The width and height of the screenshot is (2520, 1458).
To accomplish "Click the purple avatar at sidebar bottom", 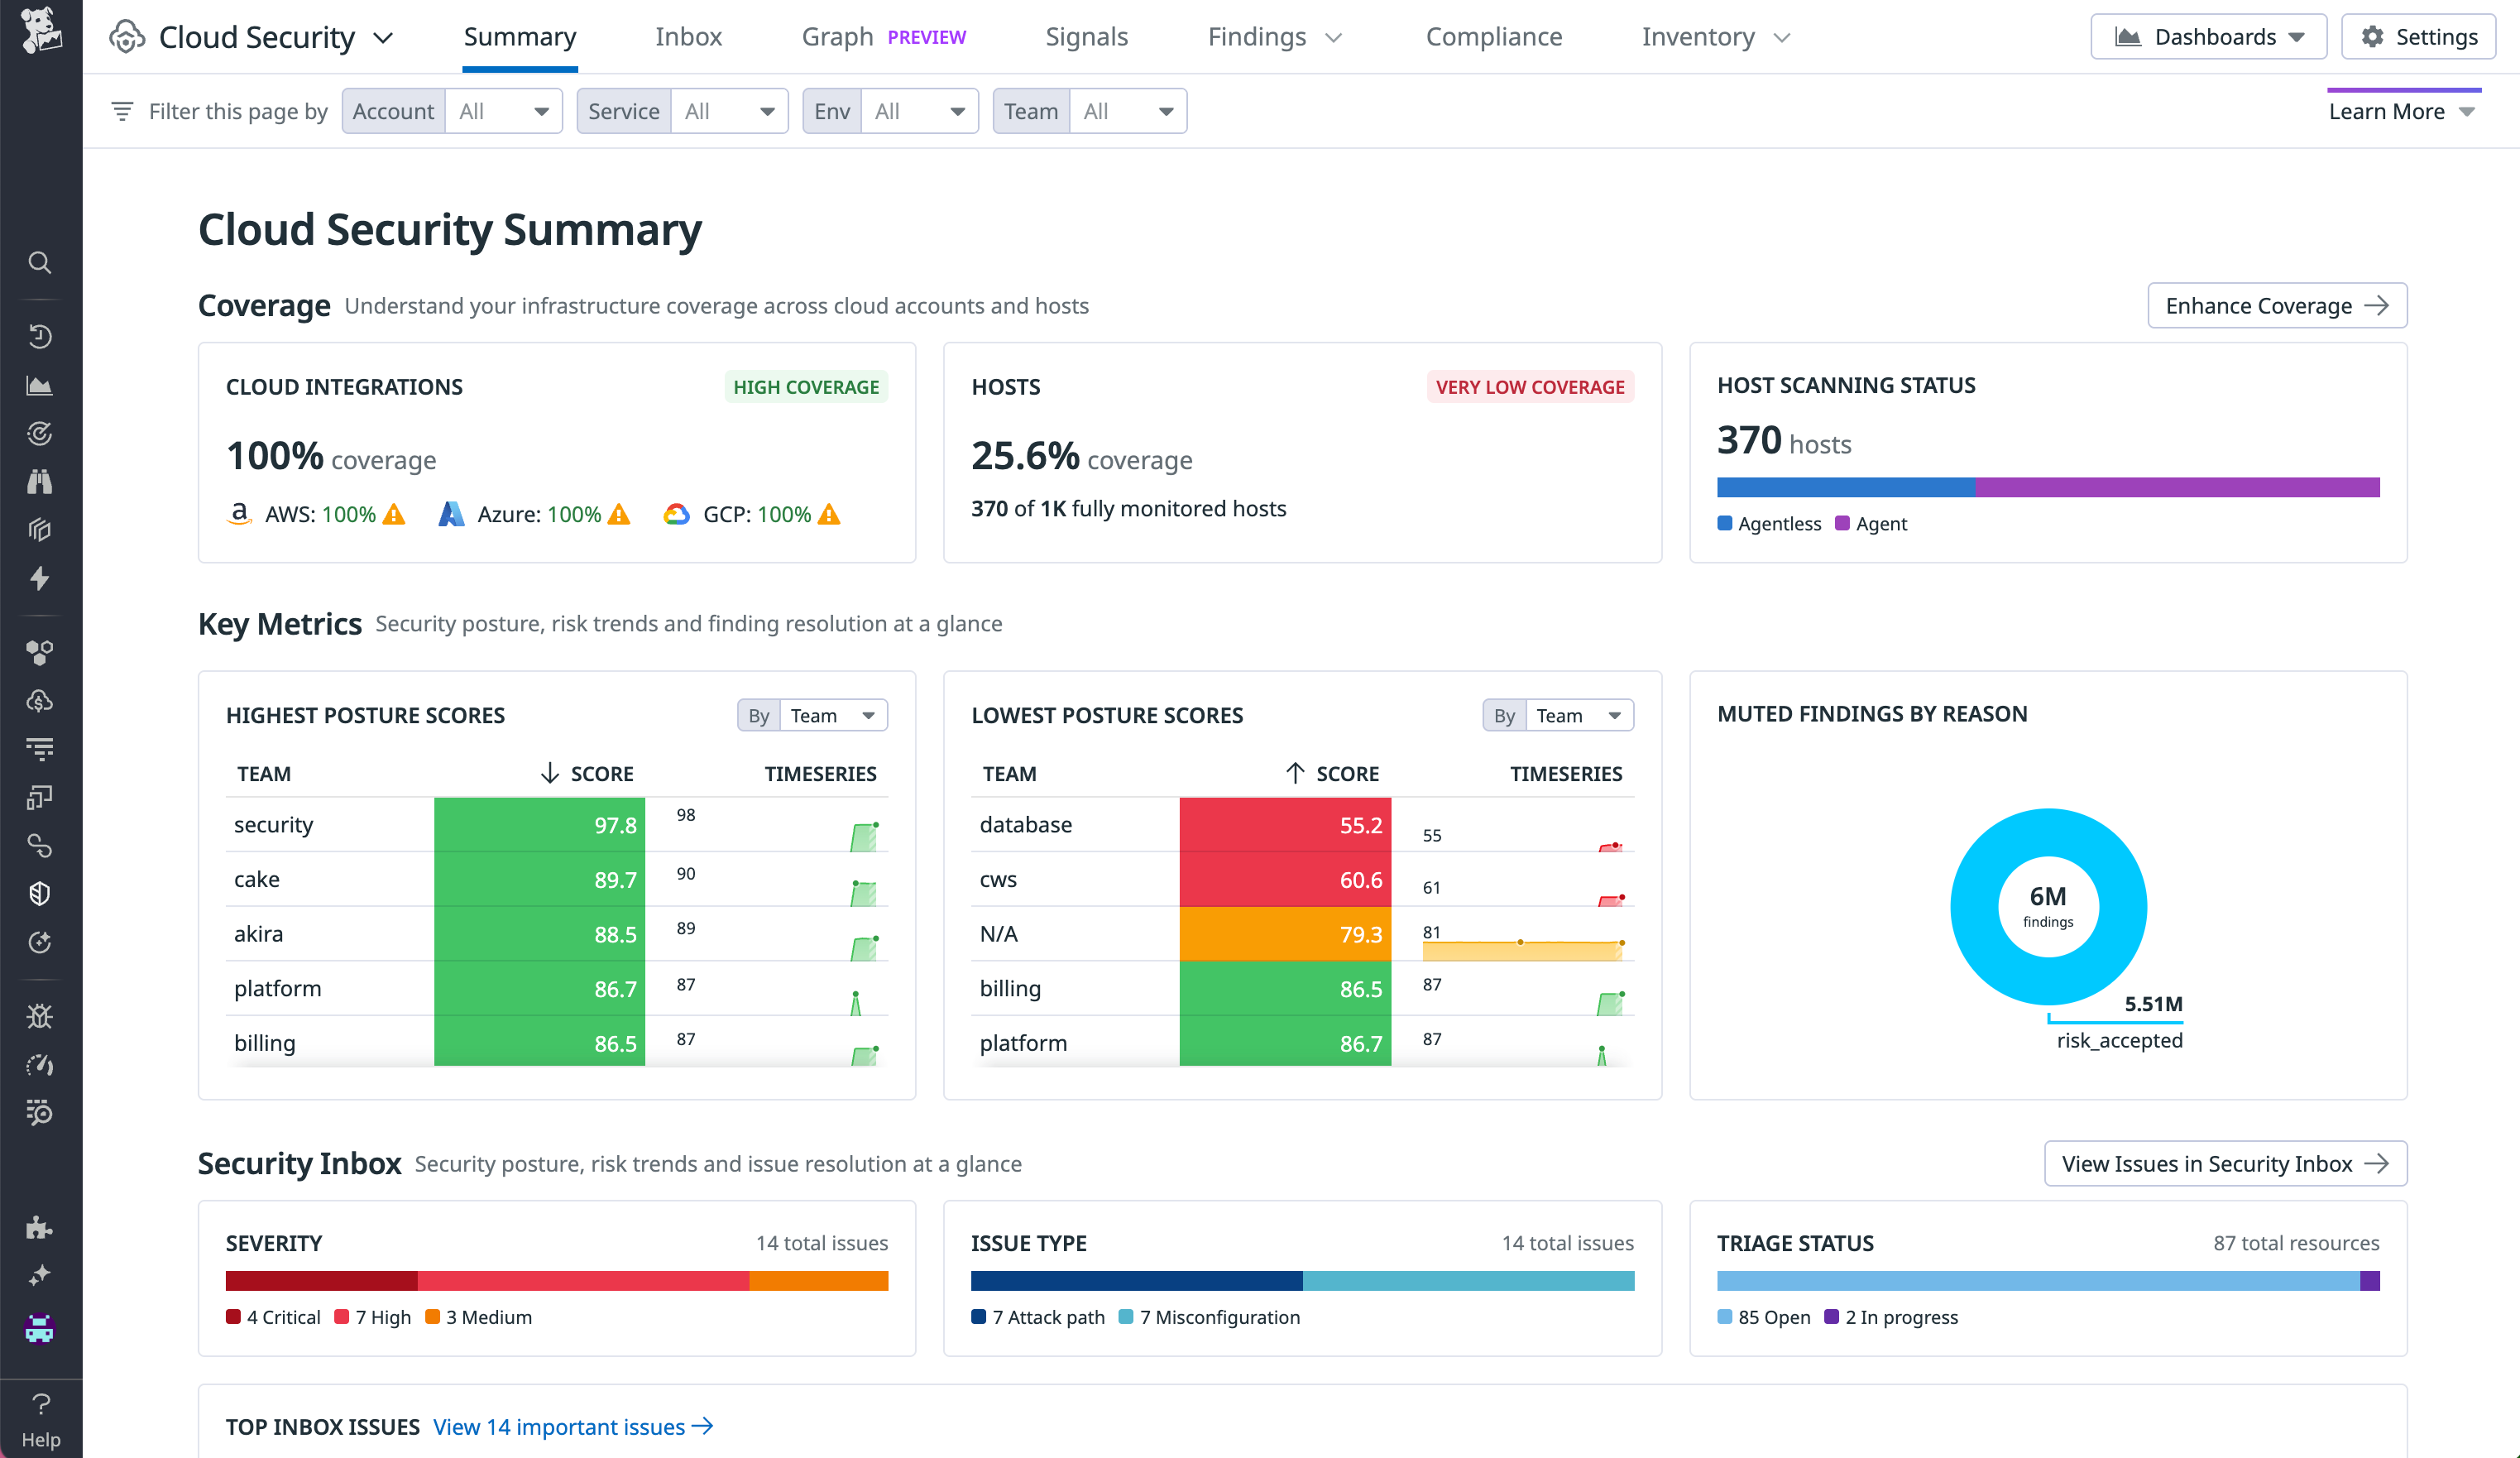I will pos(40,1329).
